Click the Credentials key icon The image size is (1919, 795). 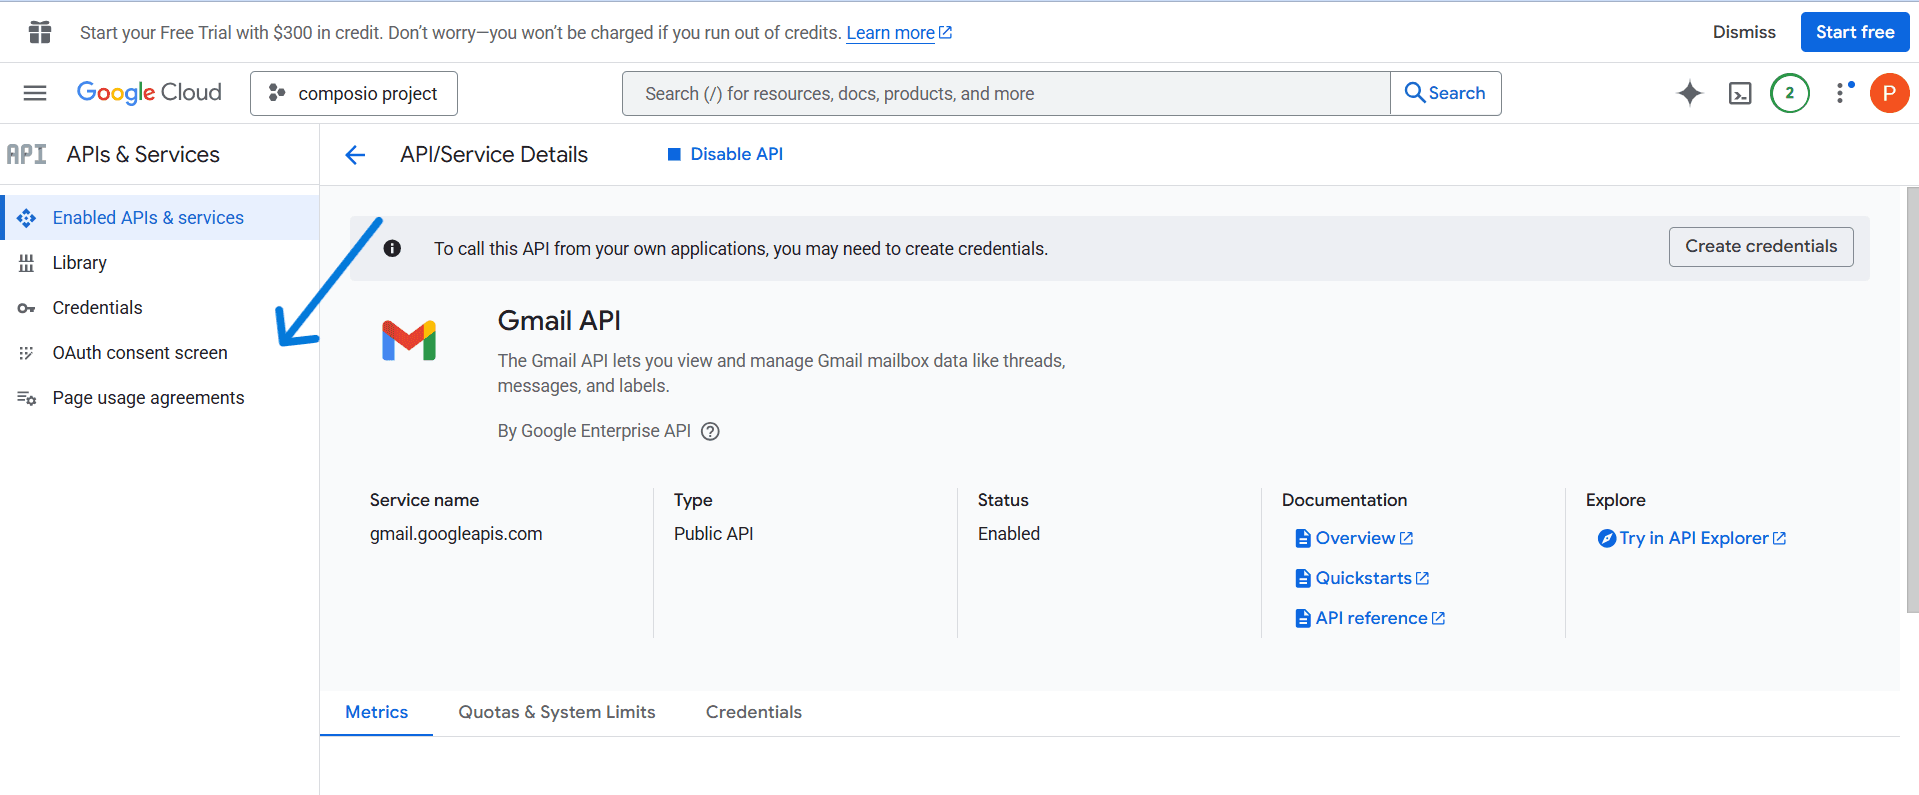(x=27, y=308)
